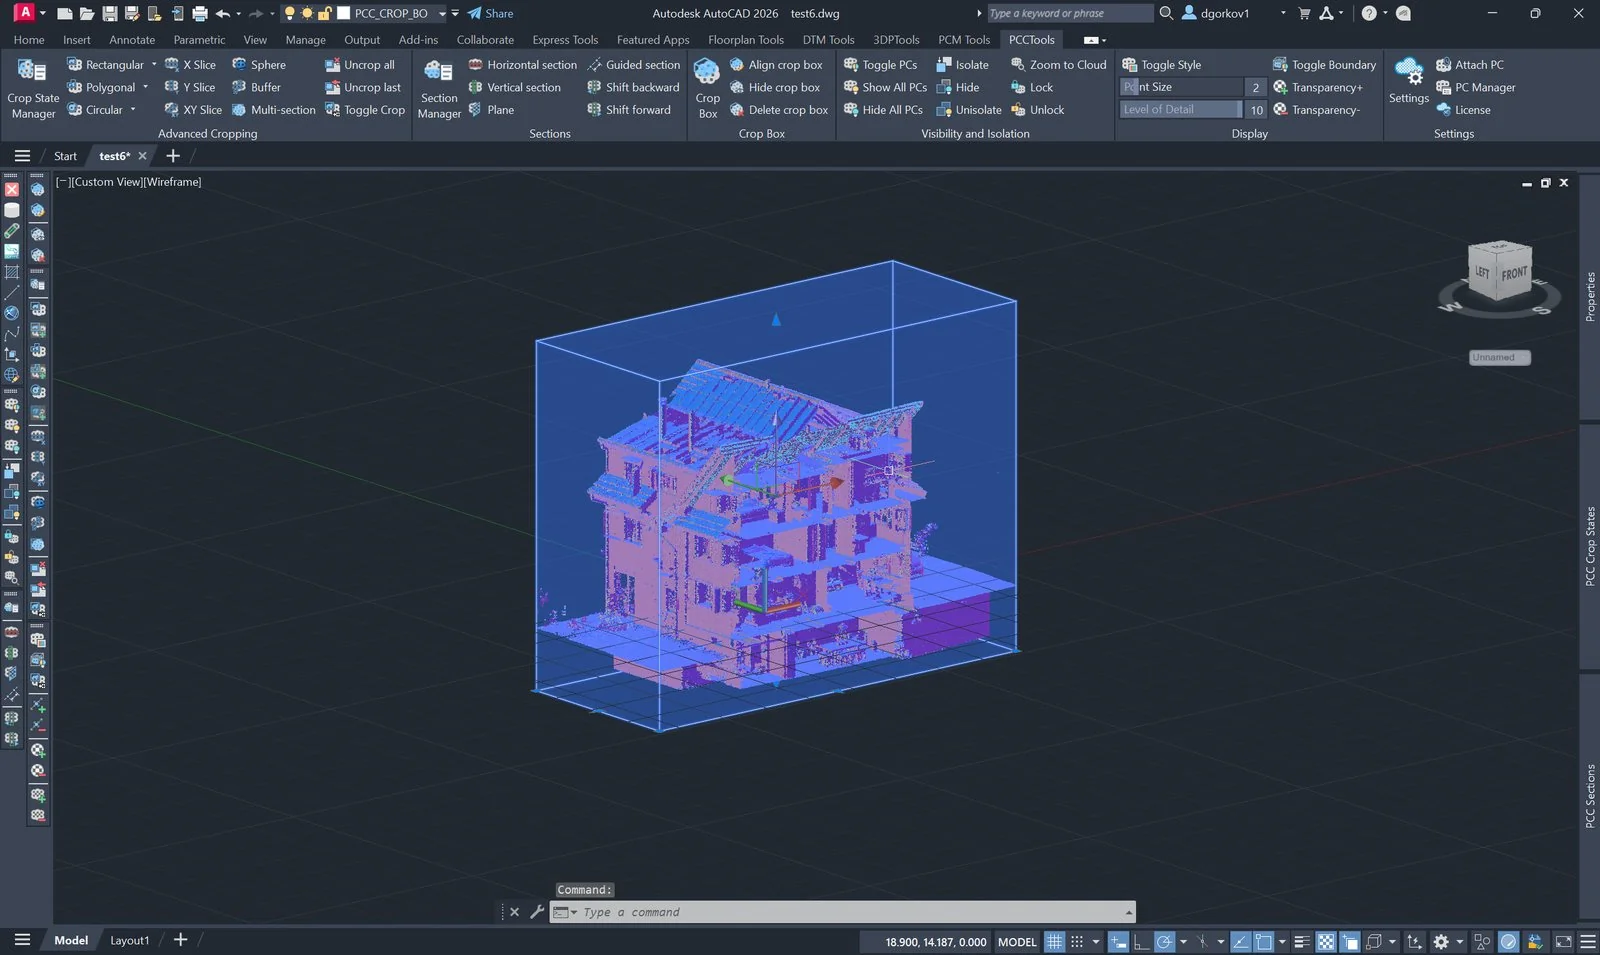Adjust the Level of Detail slider
The width and height of the screenshot is (1600, 955).
click(1181, 110)
